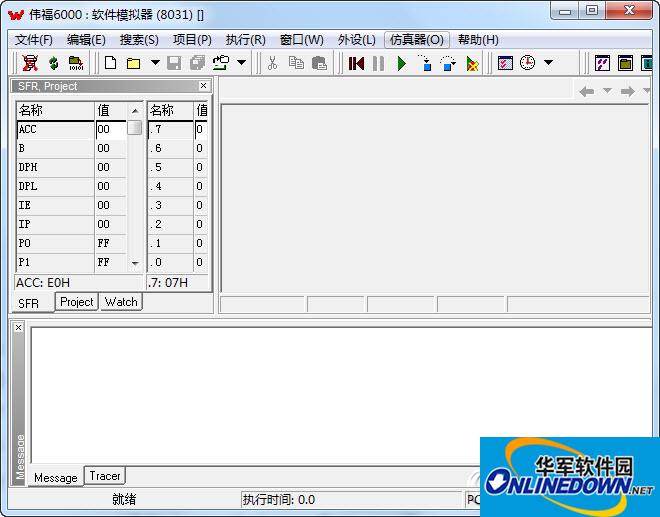Open the 外设(L) menu
This screenshot has height=517, width=660.
tap(357, 40)
